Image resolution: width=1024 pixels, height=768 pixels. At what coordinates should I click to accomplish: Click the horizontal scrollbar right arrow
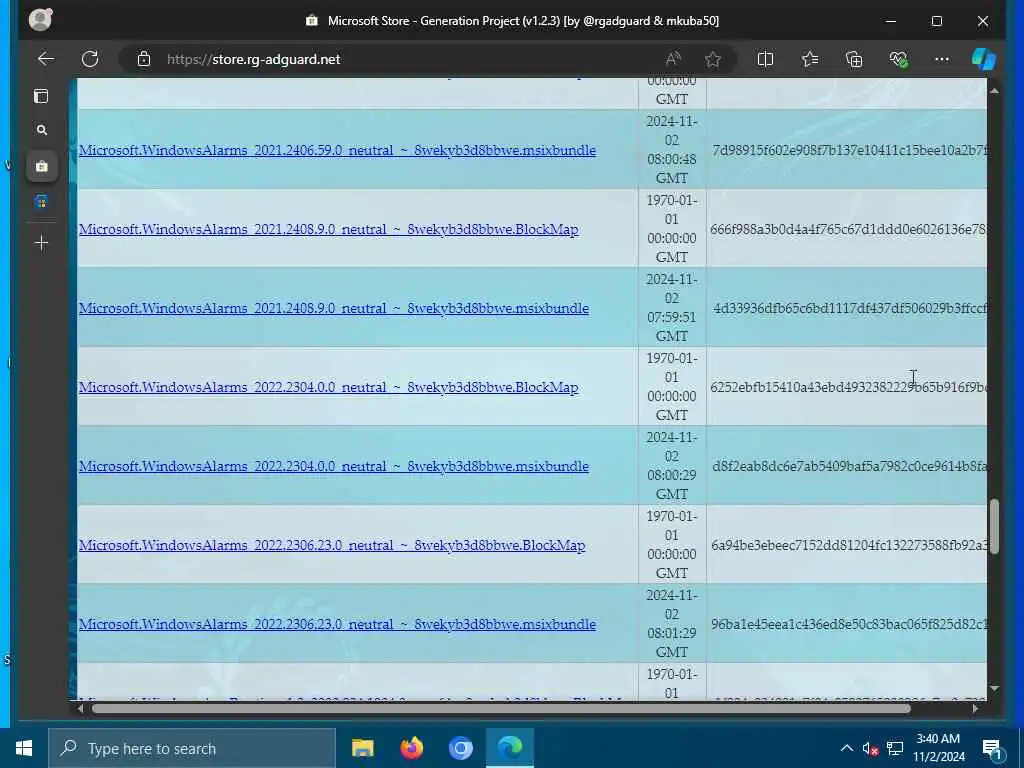click(x=975, y=709)
